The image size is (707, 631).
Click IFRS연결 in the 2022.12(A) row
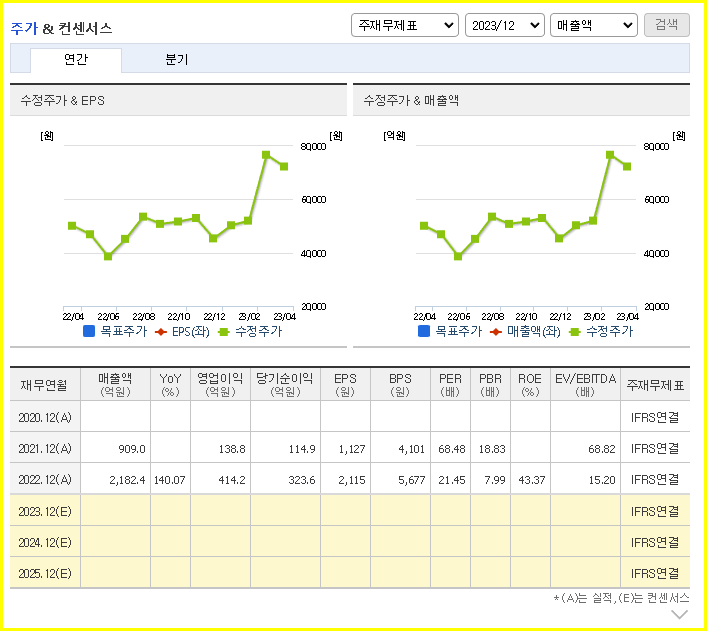coord(655,480)
